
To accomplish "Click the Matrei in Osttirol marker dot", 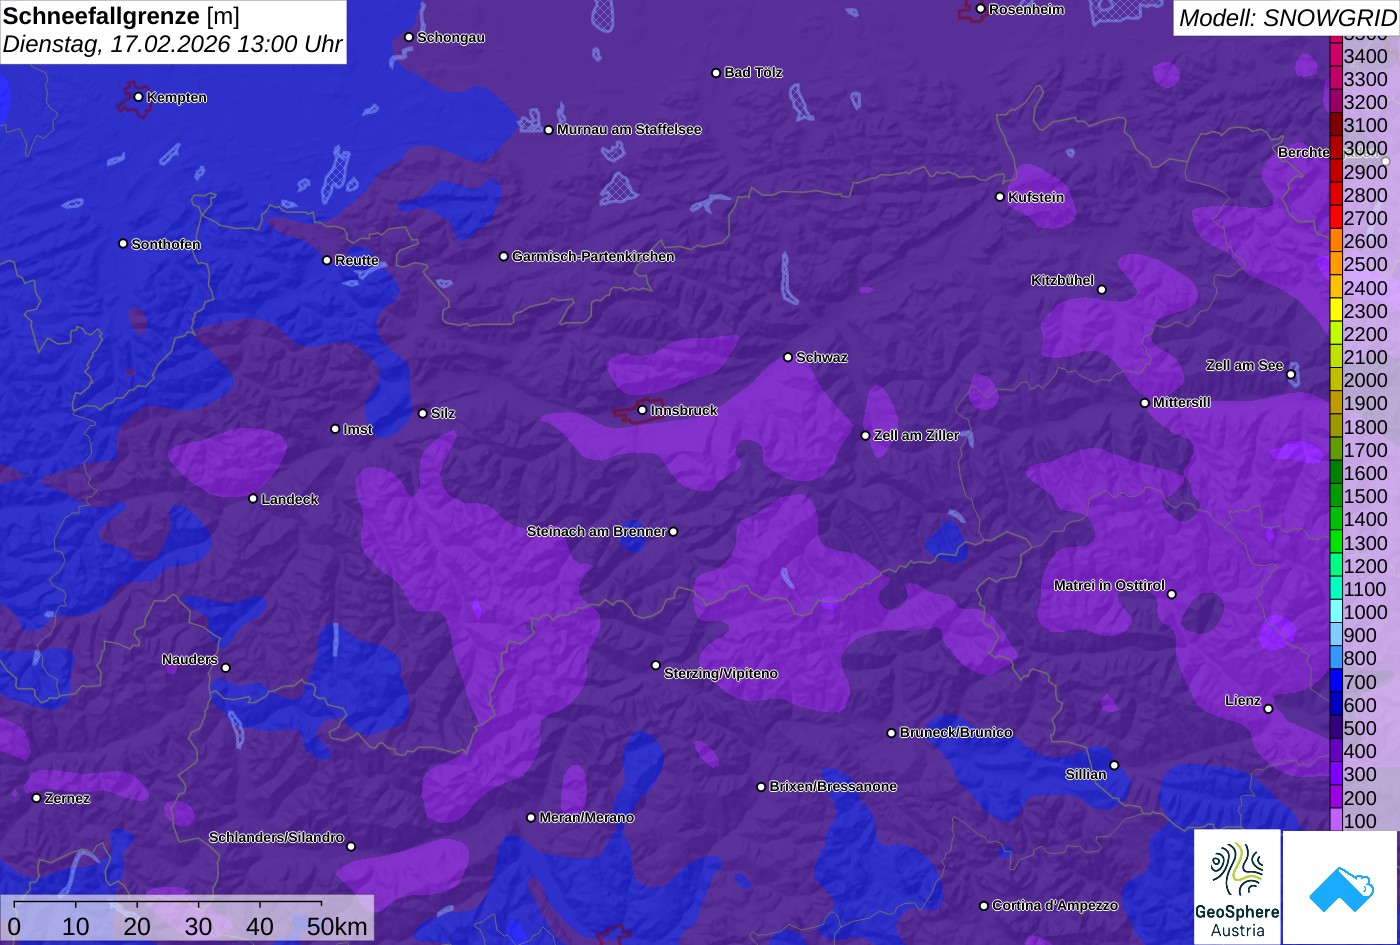I will coord(1172,594).
